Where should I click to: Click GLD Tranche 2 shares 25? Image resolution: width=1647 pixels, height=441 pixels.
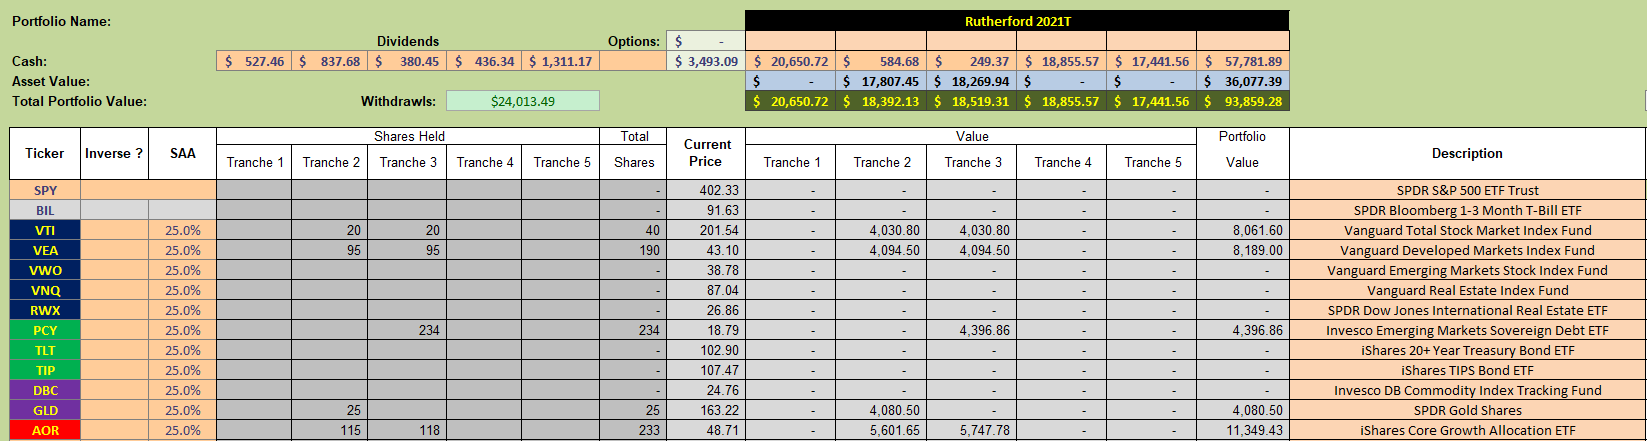pyautogui.click(x=330, y=410)
